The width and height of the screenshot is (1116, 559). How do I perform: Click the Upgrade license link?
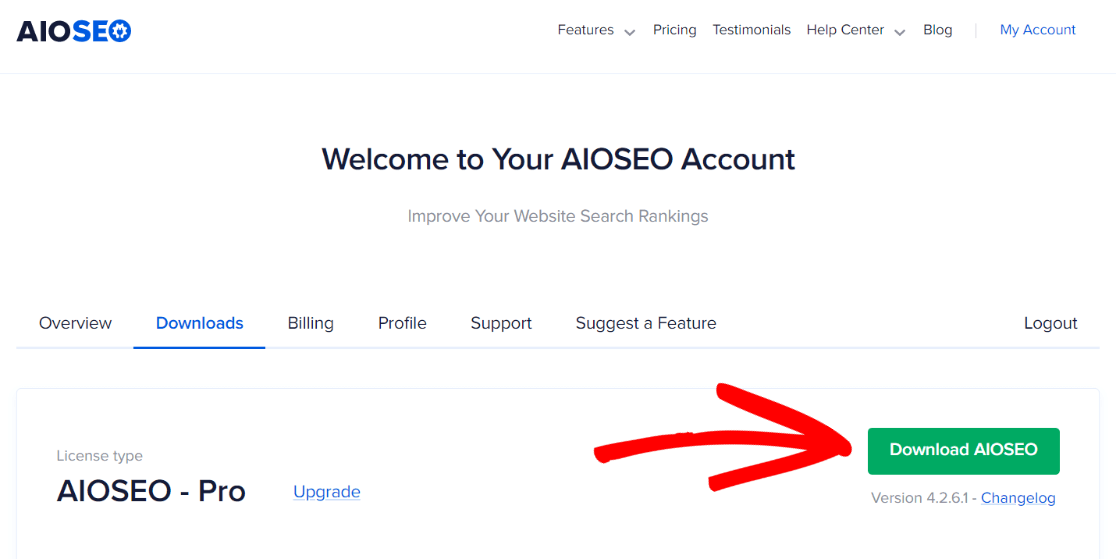[326, 492]
